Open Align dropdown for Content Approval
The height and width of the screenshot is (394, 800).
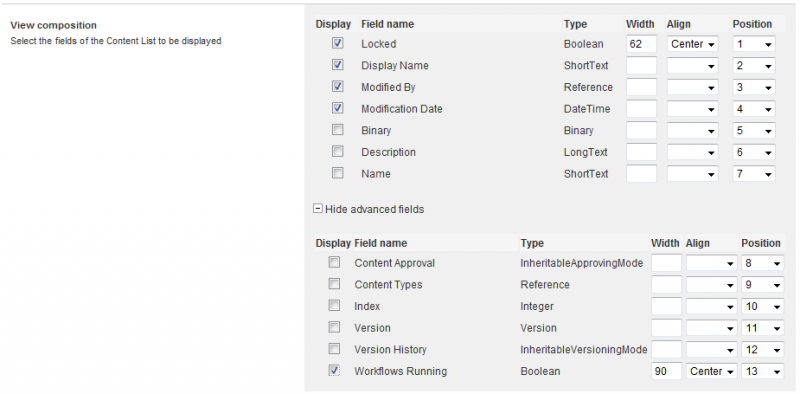click(711, 263)
